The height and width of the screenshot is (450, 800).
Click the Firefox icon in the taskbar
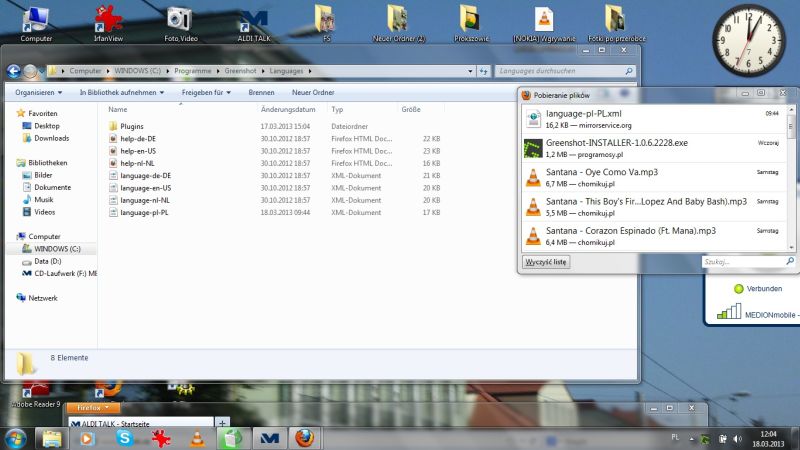(304, 438)
